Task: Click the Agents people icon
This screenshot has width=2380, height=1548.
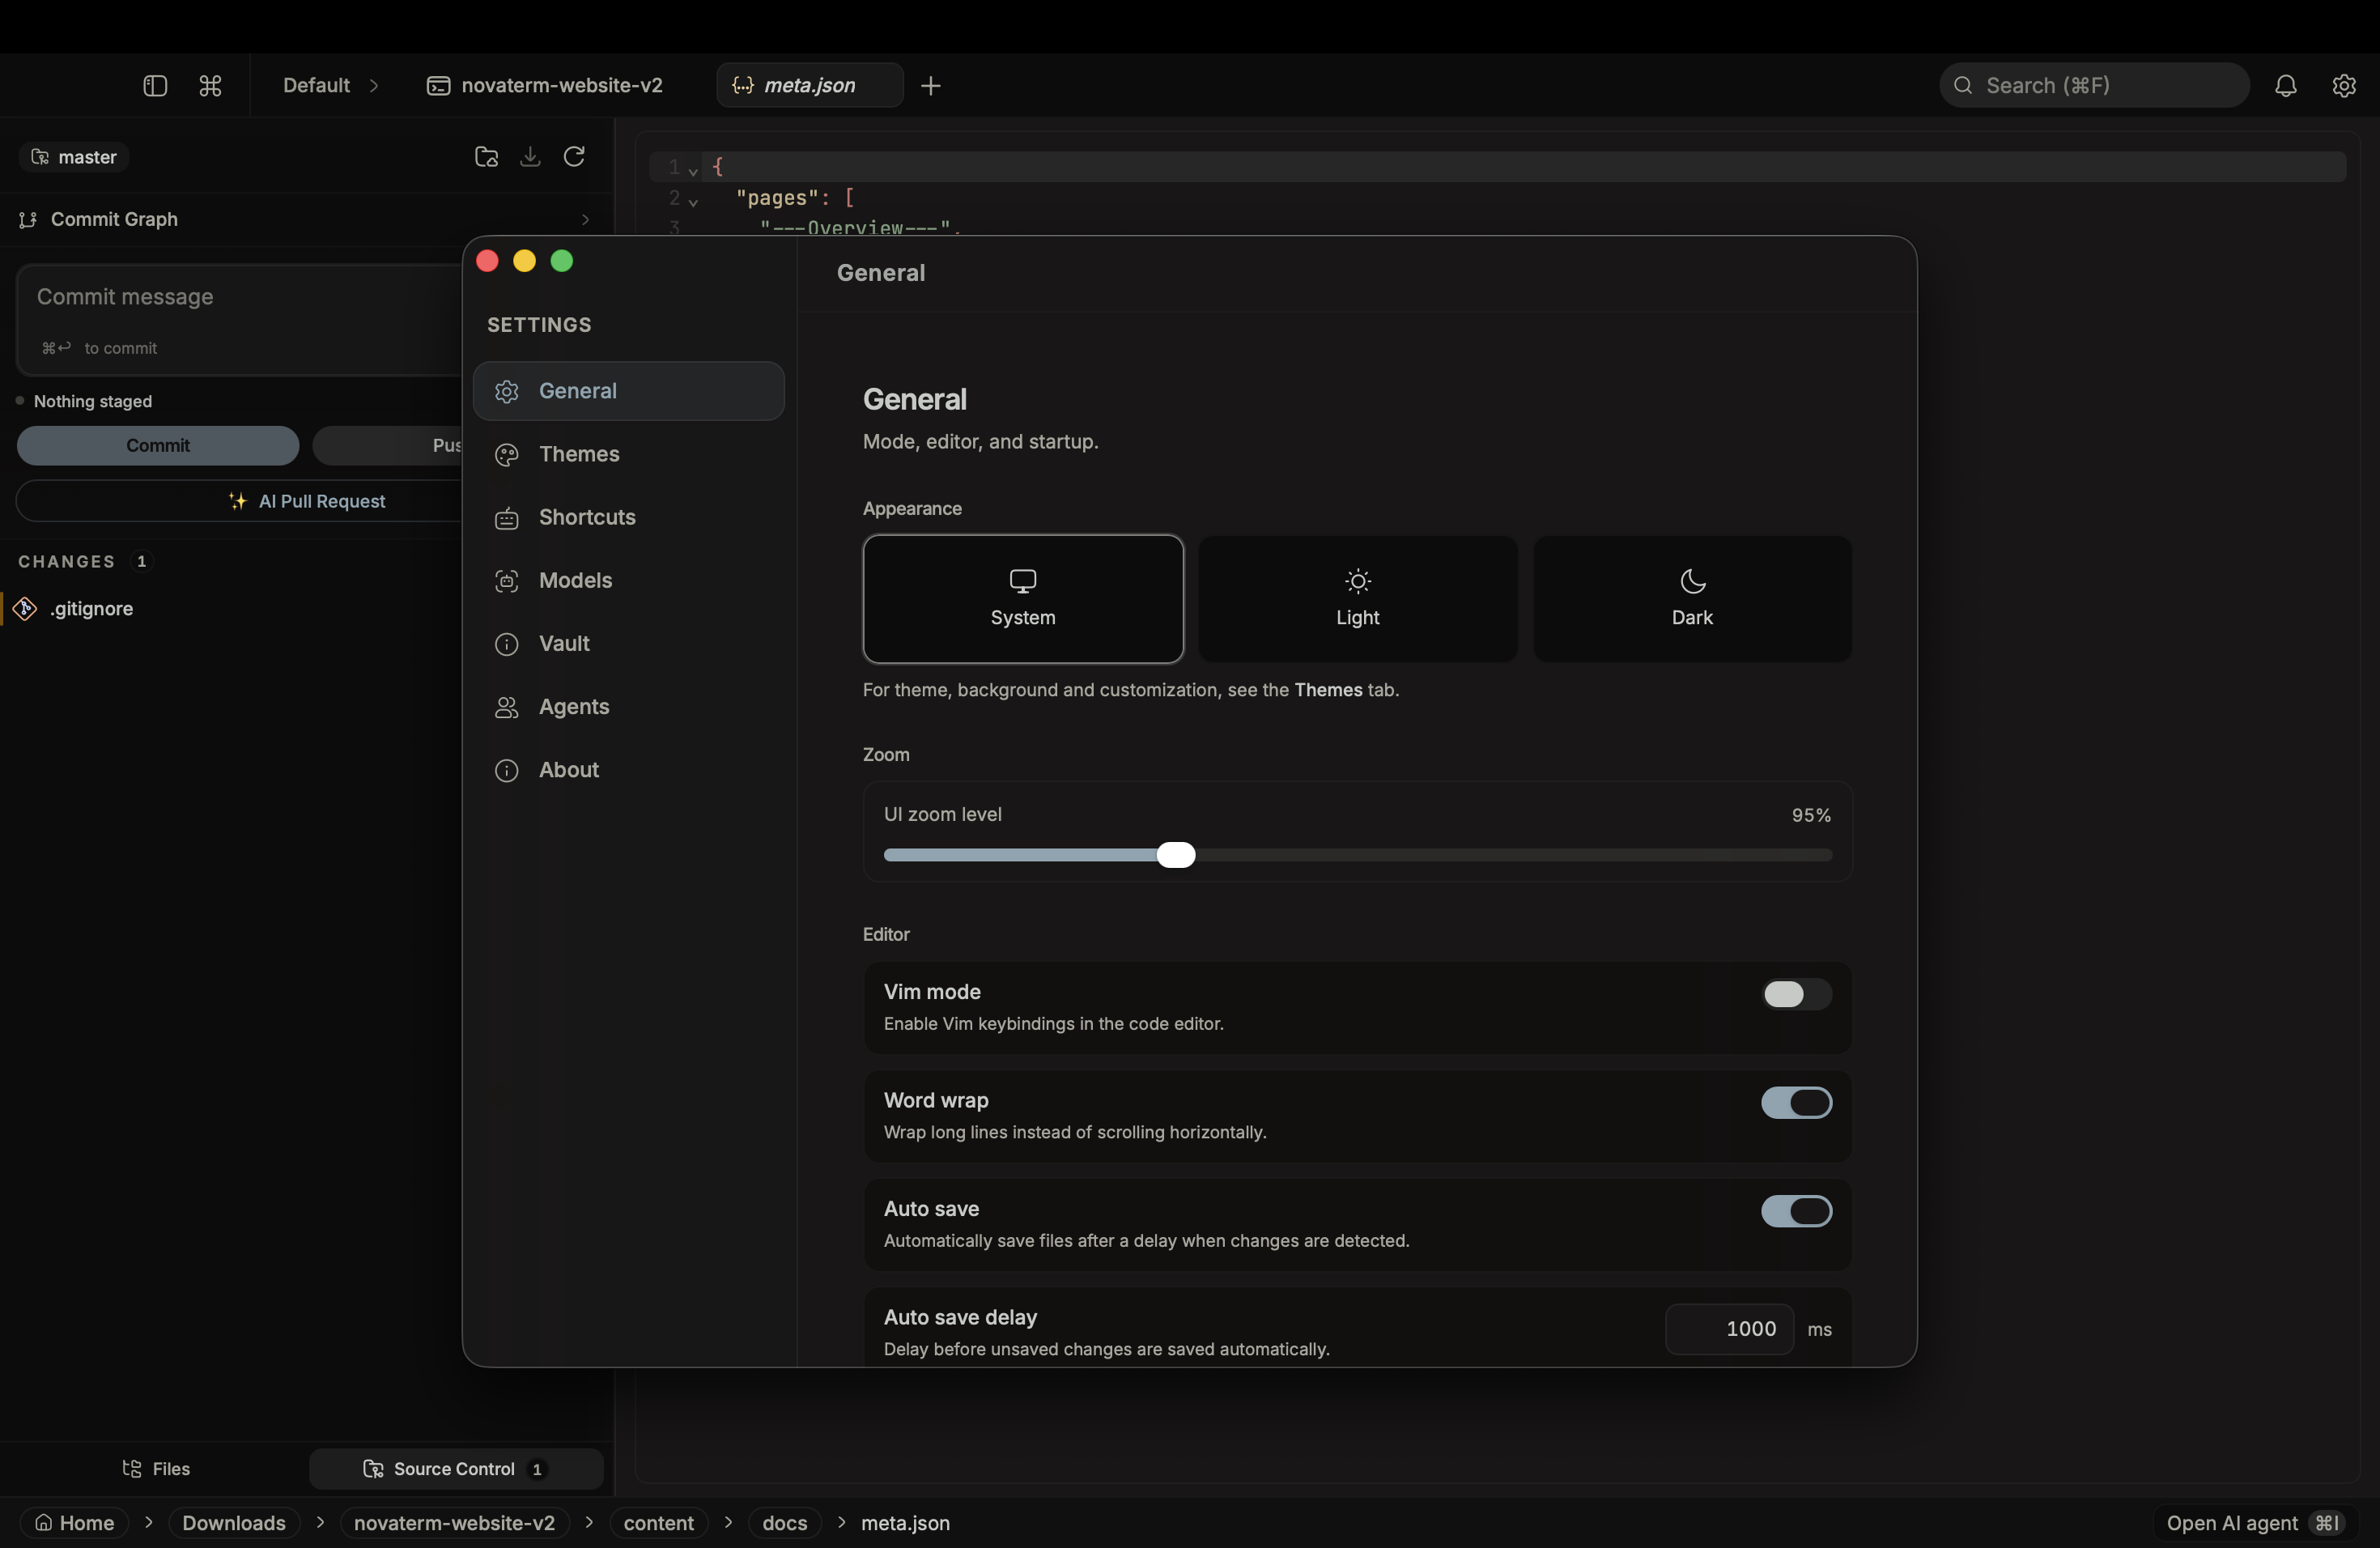Action: pyautogui.click(x=507, y=707)
